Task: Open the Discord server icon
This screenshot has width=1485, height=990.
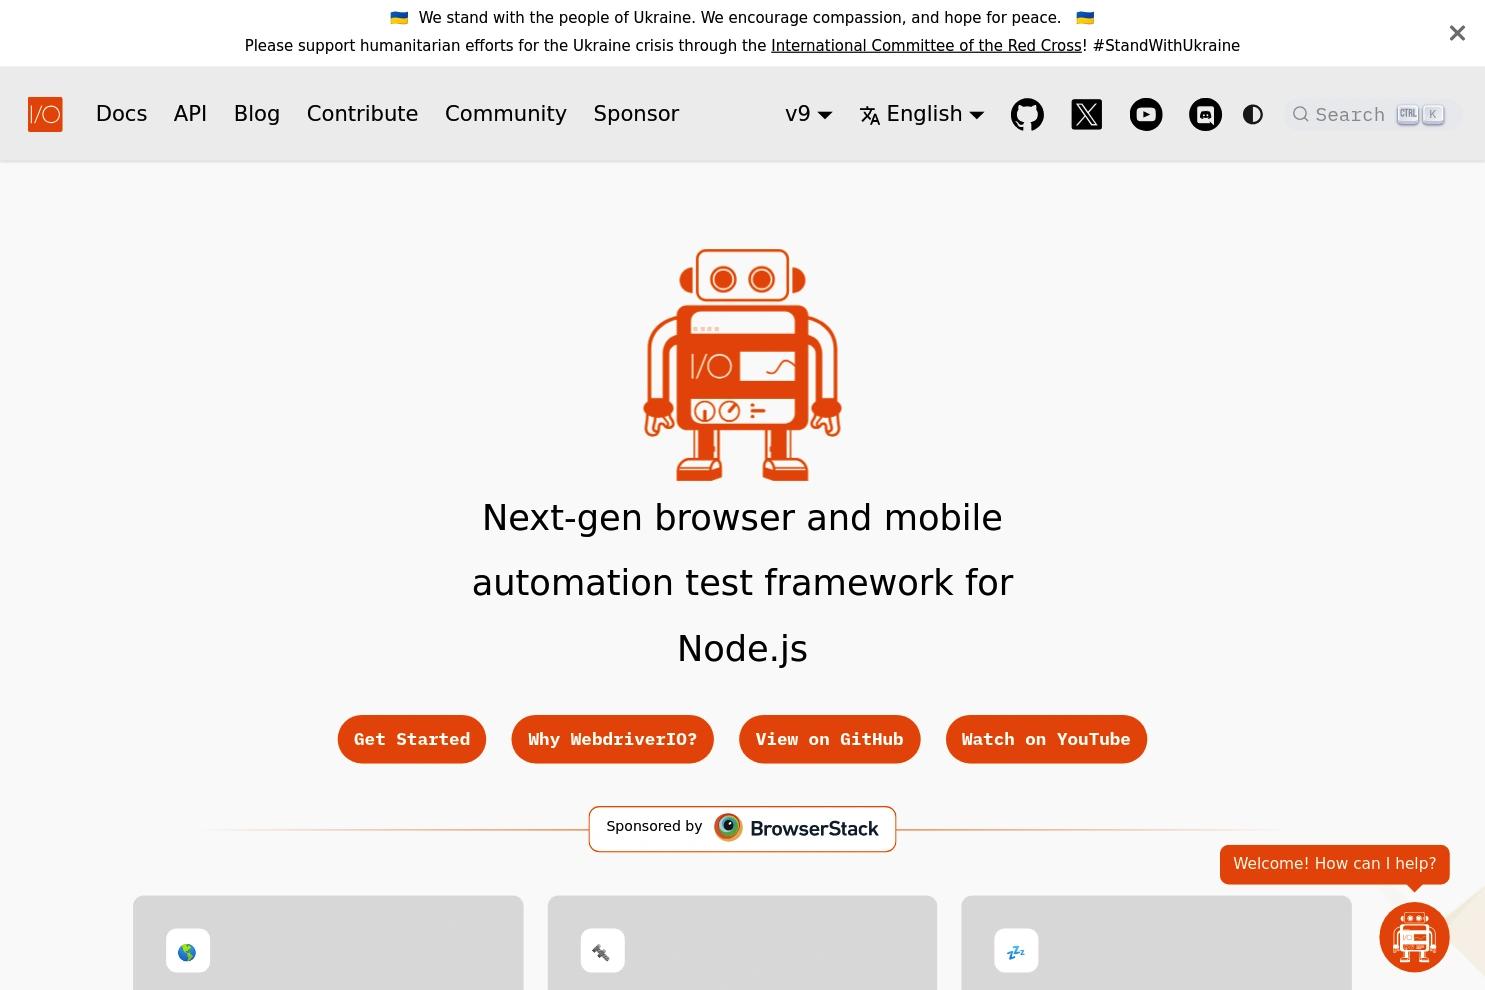Action: (1205, 114)
